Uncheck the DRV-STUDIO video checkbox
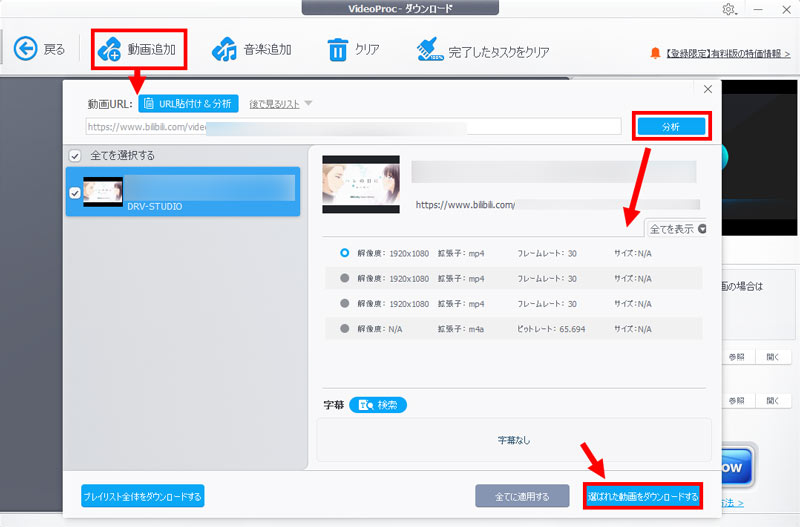This screenshot has width=800, height=527. coord(75,193)
